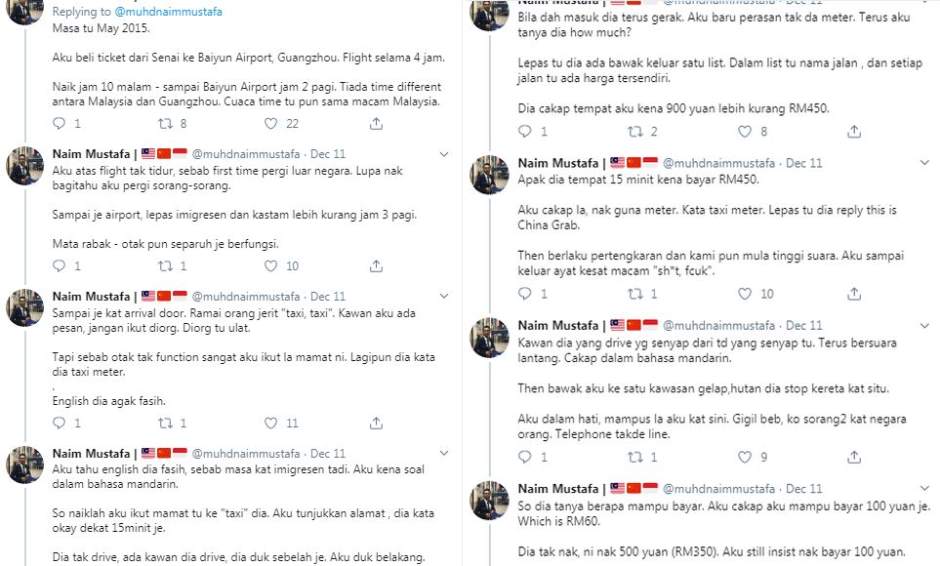Like the 'China Grab' tweet with 10 likes

pyautogui.click(x=744, y=294)
